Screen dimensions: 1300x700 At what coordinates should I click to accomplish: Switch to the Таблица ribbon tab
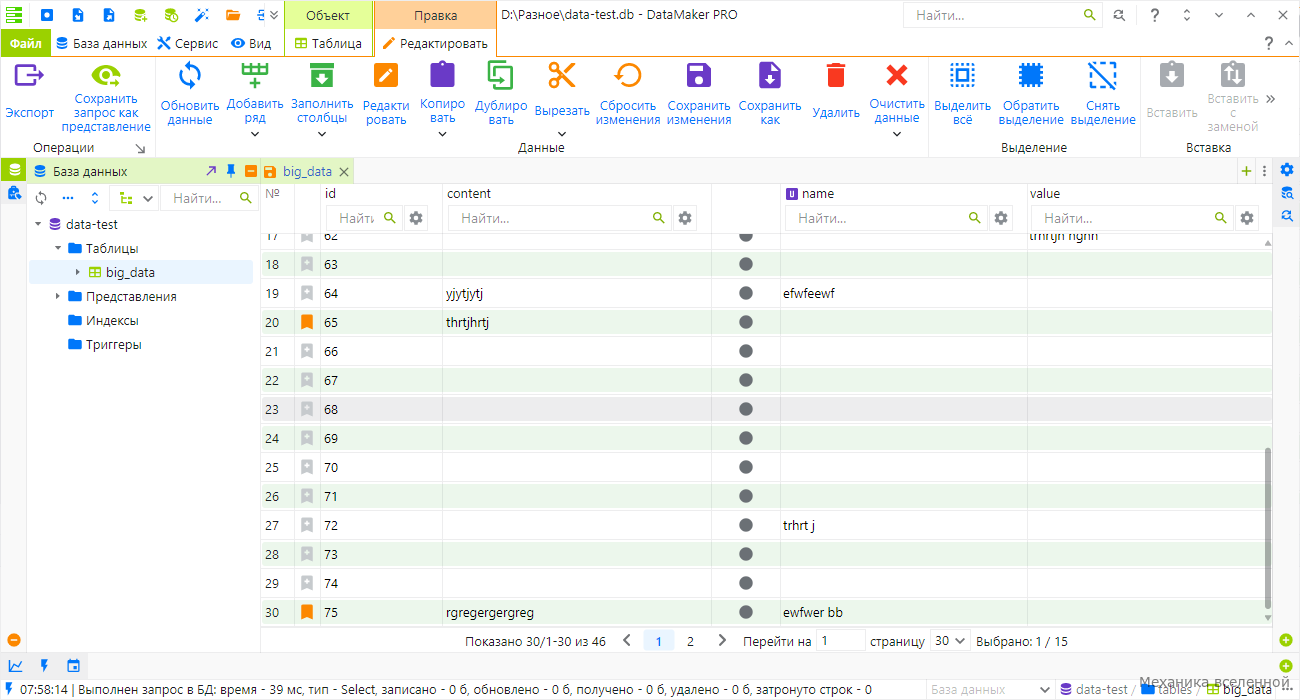click(328, 43)
